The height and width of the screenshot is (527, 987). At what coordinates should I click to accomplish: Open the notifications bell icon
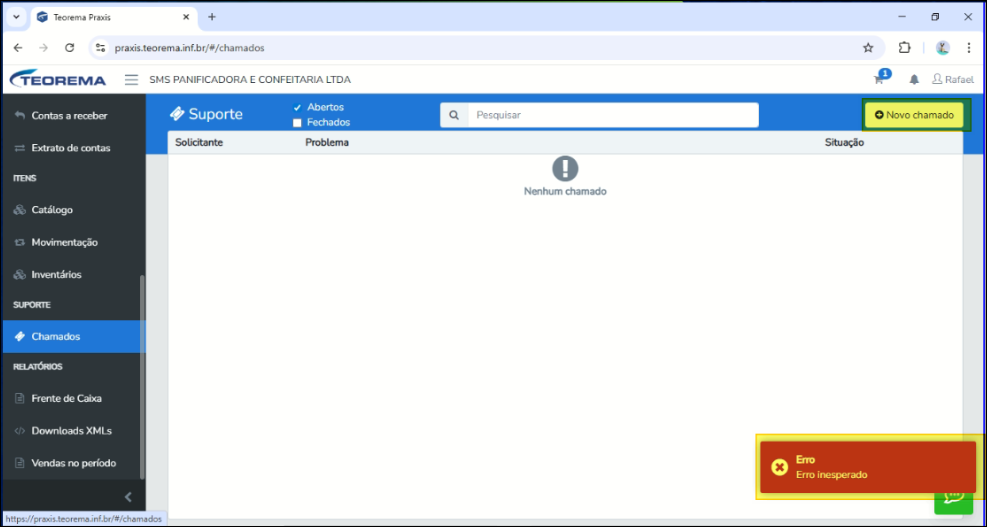[913, 80]
